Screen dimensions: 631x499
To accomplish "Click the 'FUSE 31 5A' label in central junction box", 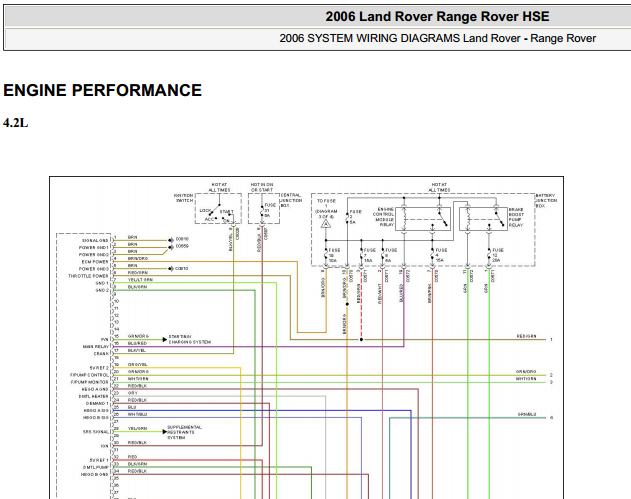I will coord(270,210).
